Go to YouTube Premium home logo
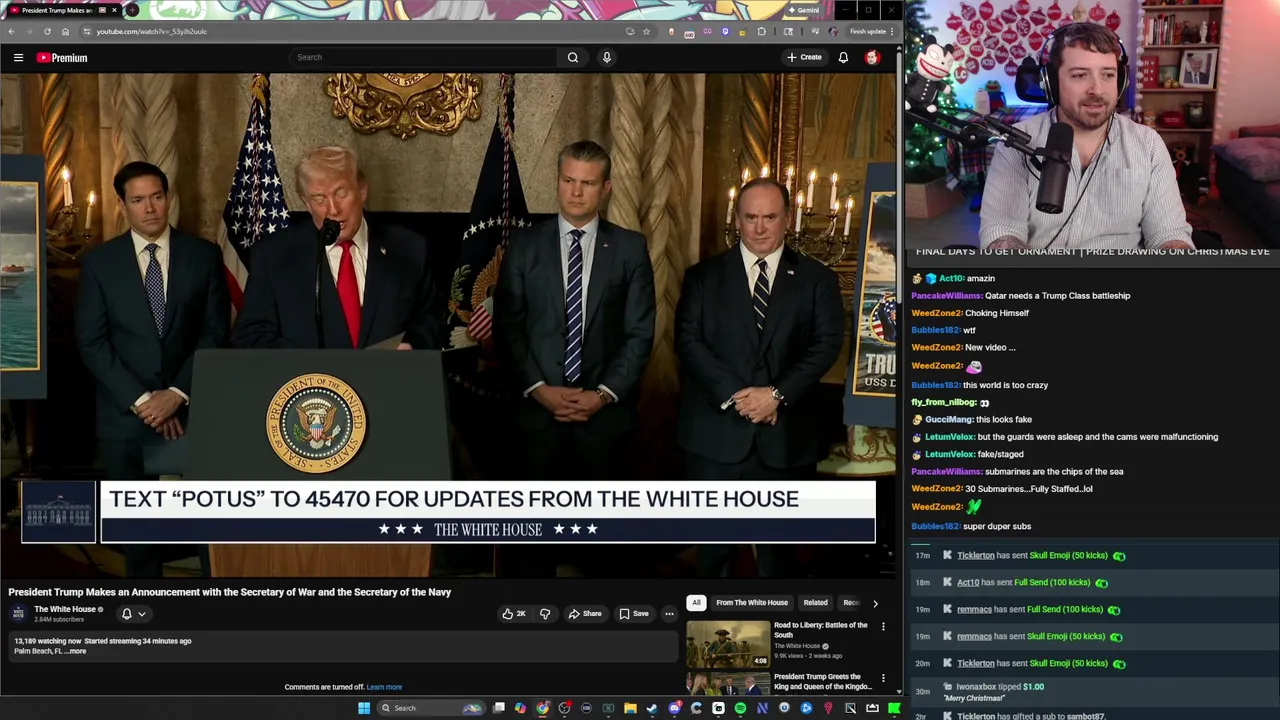 [x=62, y=58]
